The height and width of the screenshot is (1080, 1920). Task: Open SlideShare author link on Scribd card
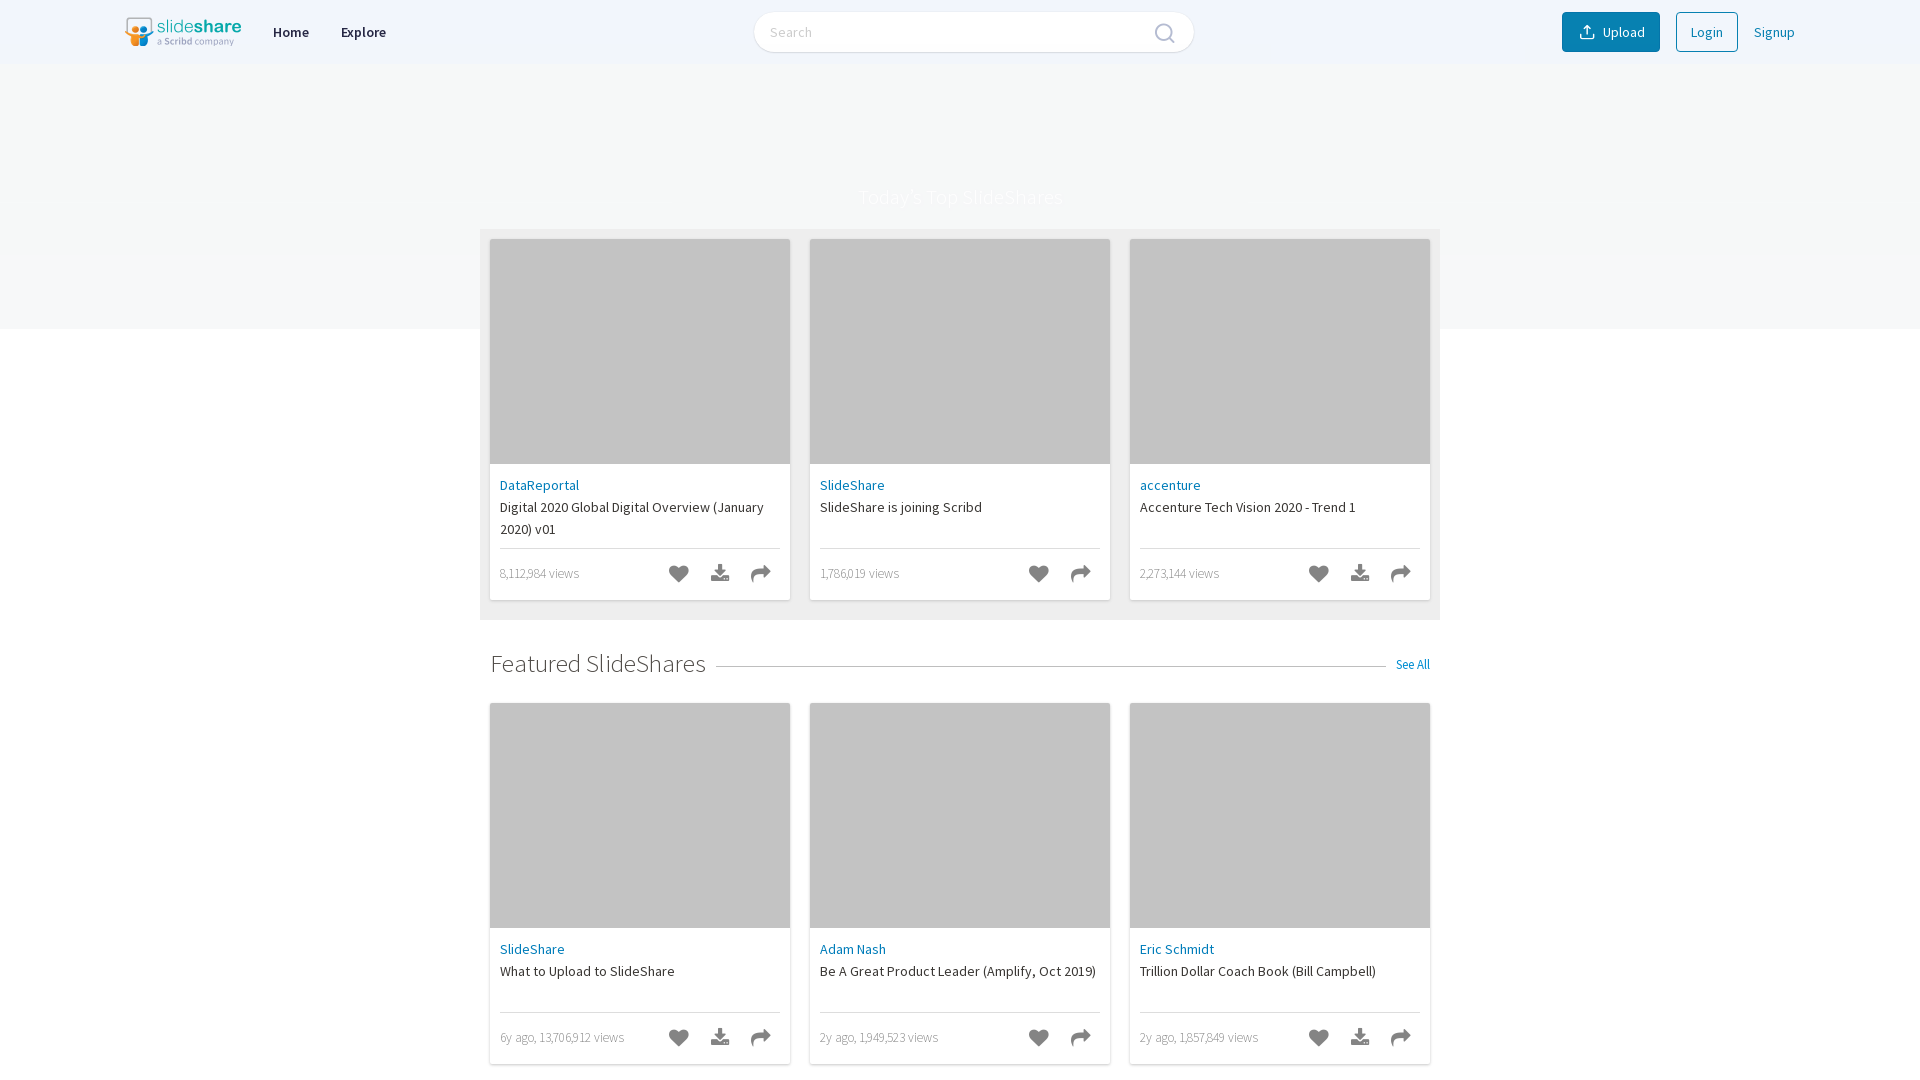852,485
